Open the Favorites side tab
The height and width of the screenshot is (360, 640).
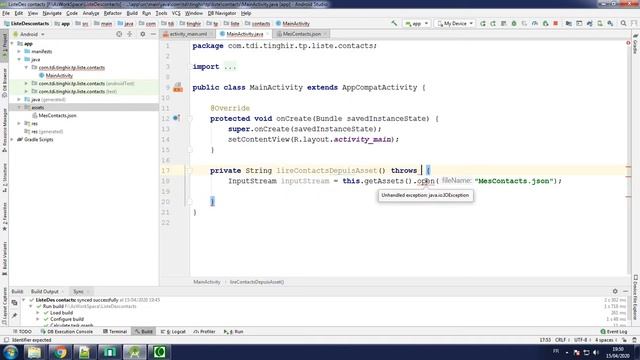pos(4,216)
